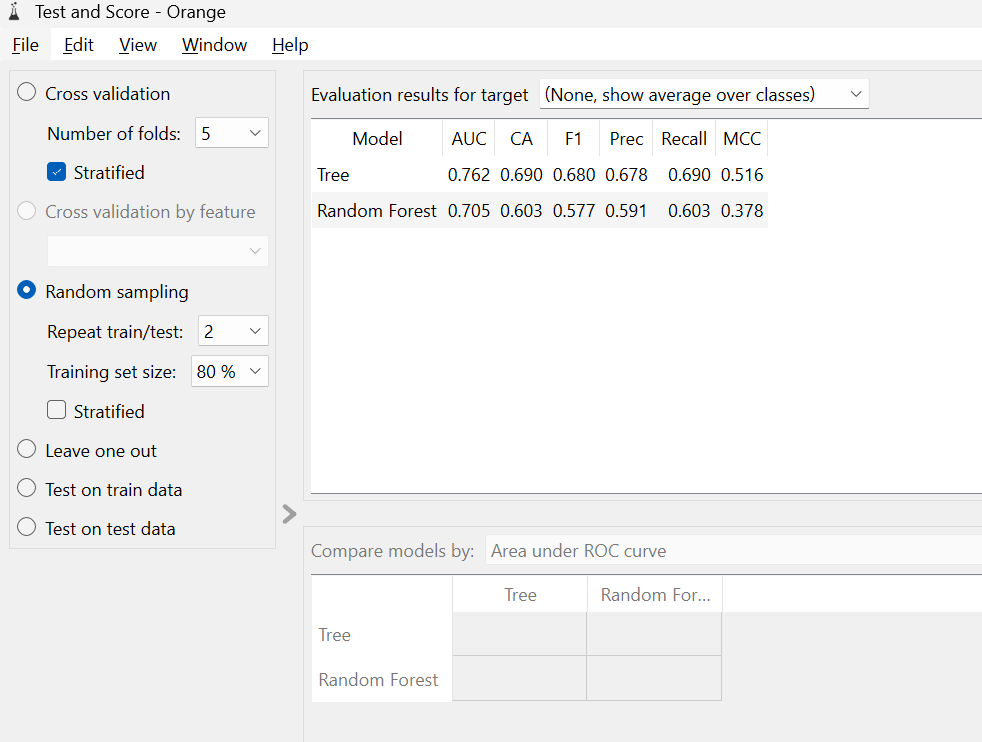Click comparison cell Random Forest versus Tree

519,678
